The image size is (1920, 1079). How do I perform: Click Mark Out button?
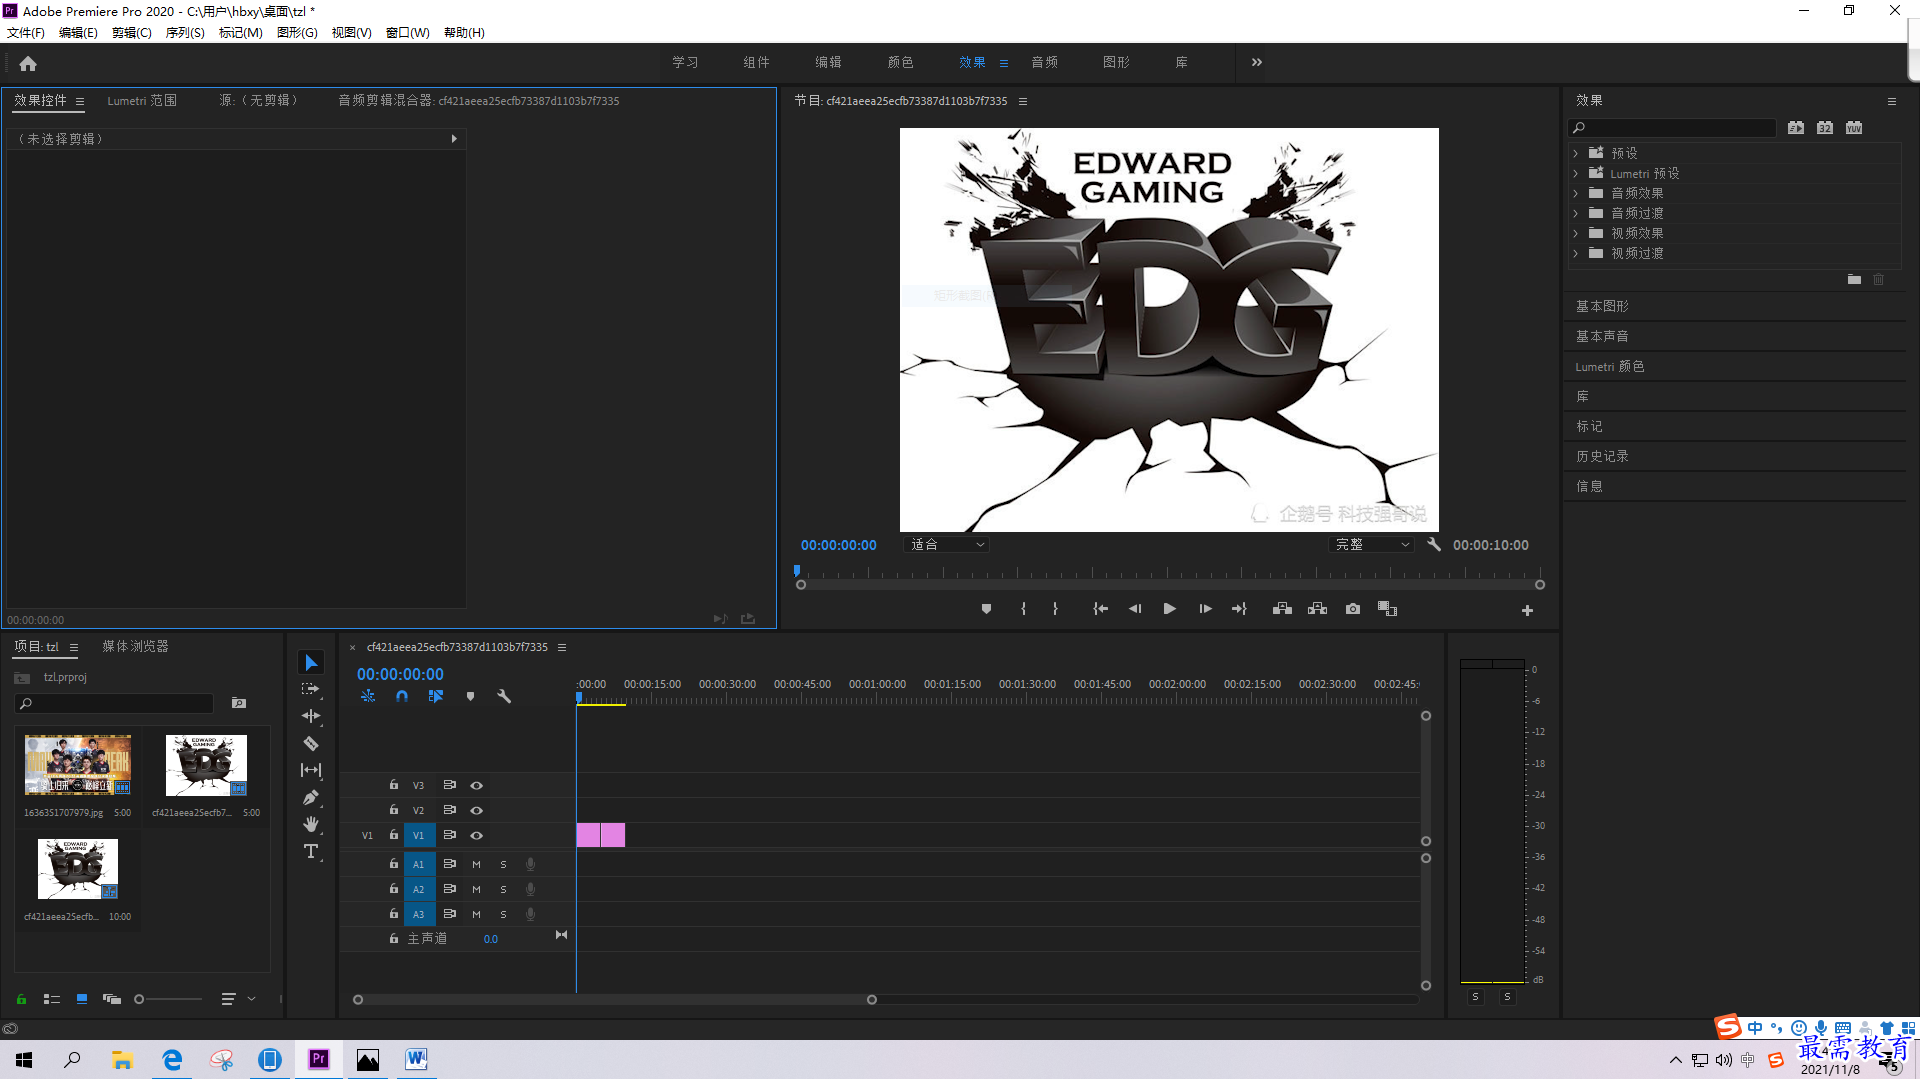pyautogui.click(x=1055, y=609)
